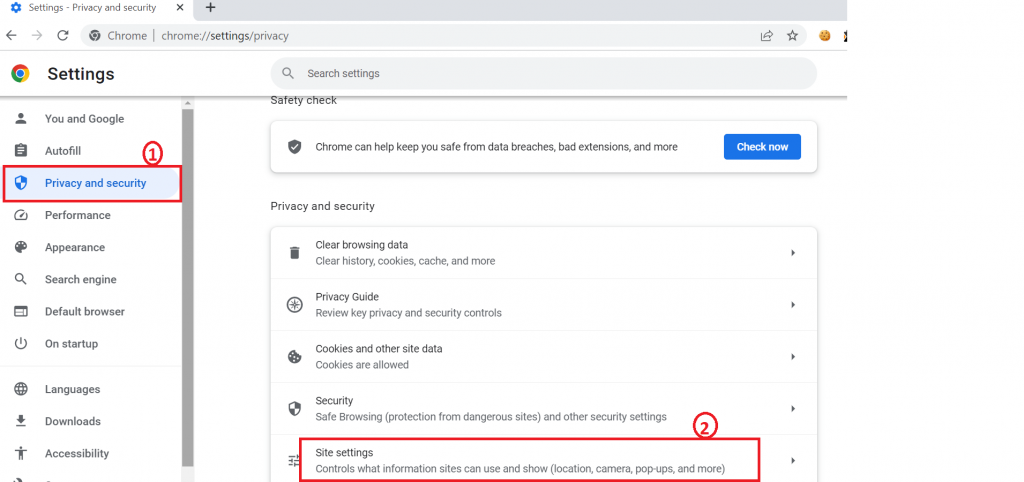Click the Clear browsing data trash icon
The image size is (1024, 482).
click(294, 253)
